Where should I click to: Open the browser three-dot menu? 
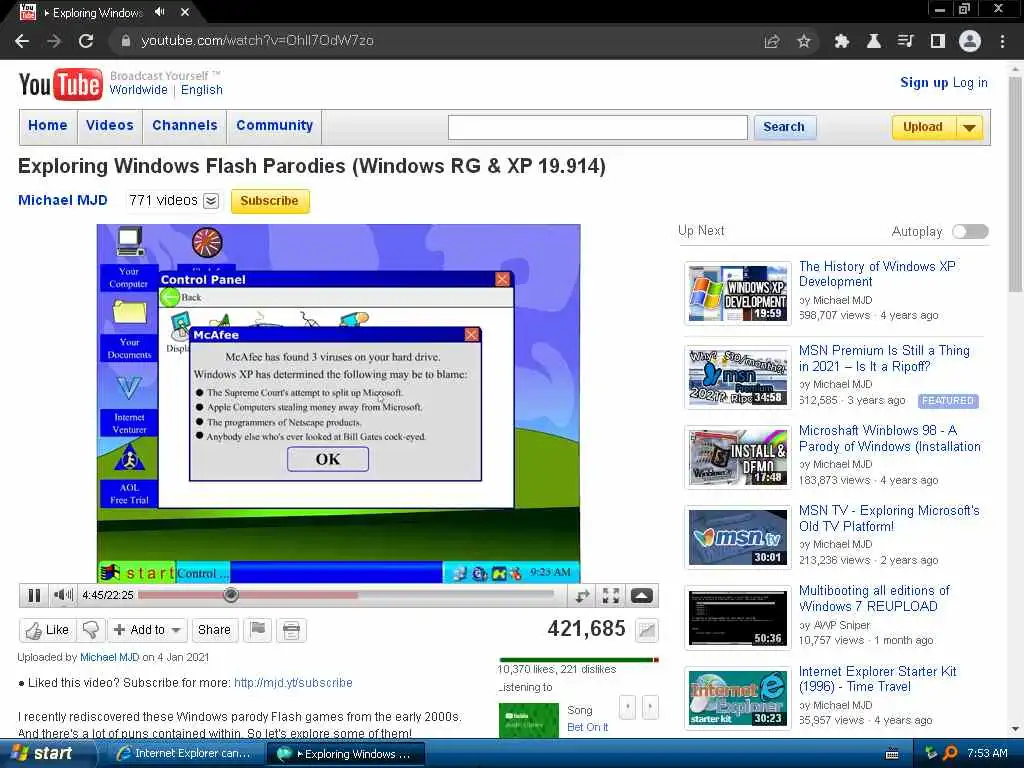coord(1002,41)
